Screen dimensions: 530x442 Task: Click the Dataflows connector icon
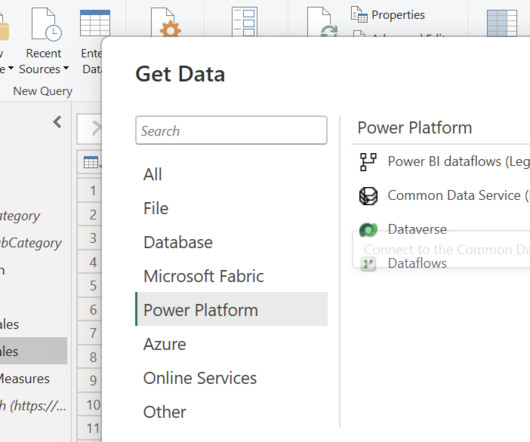point(368,264)
